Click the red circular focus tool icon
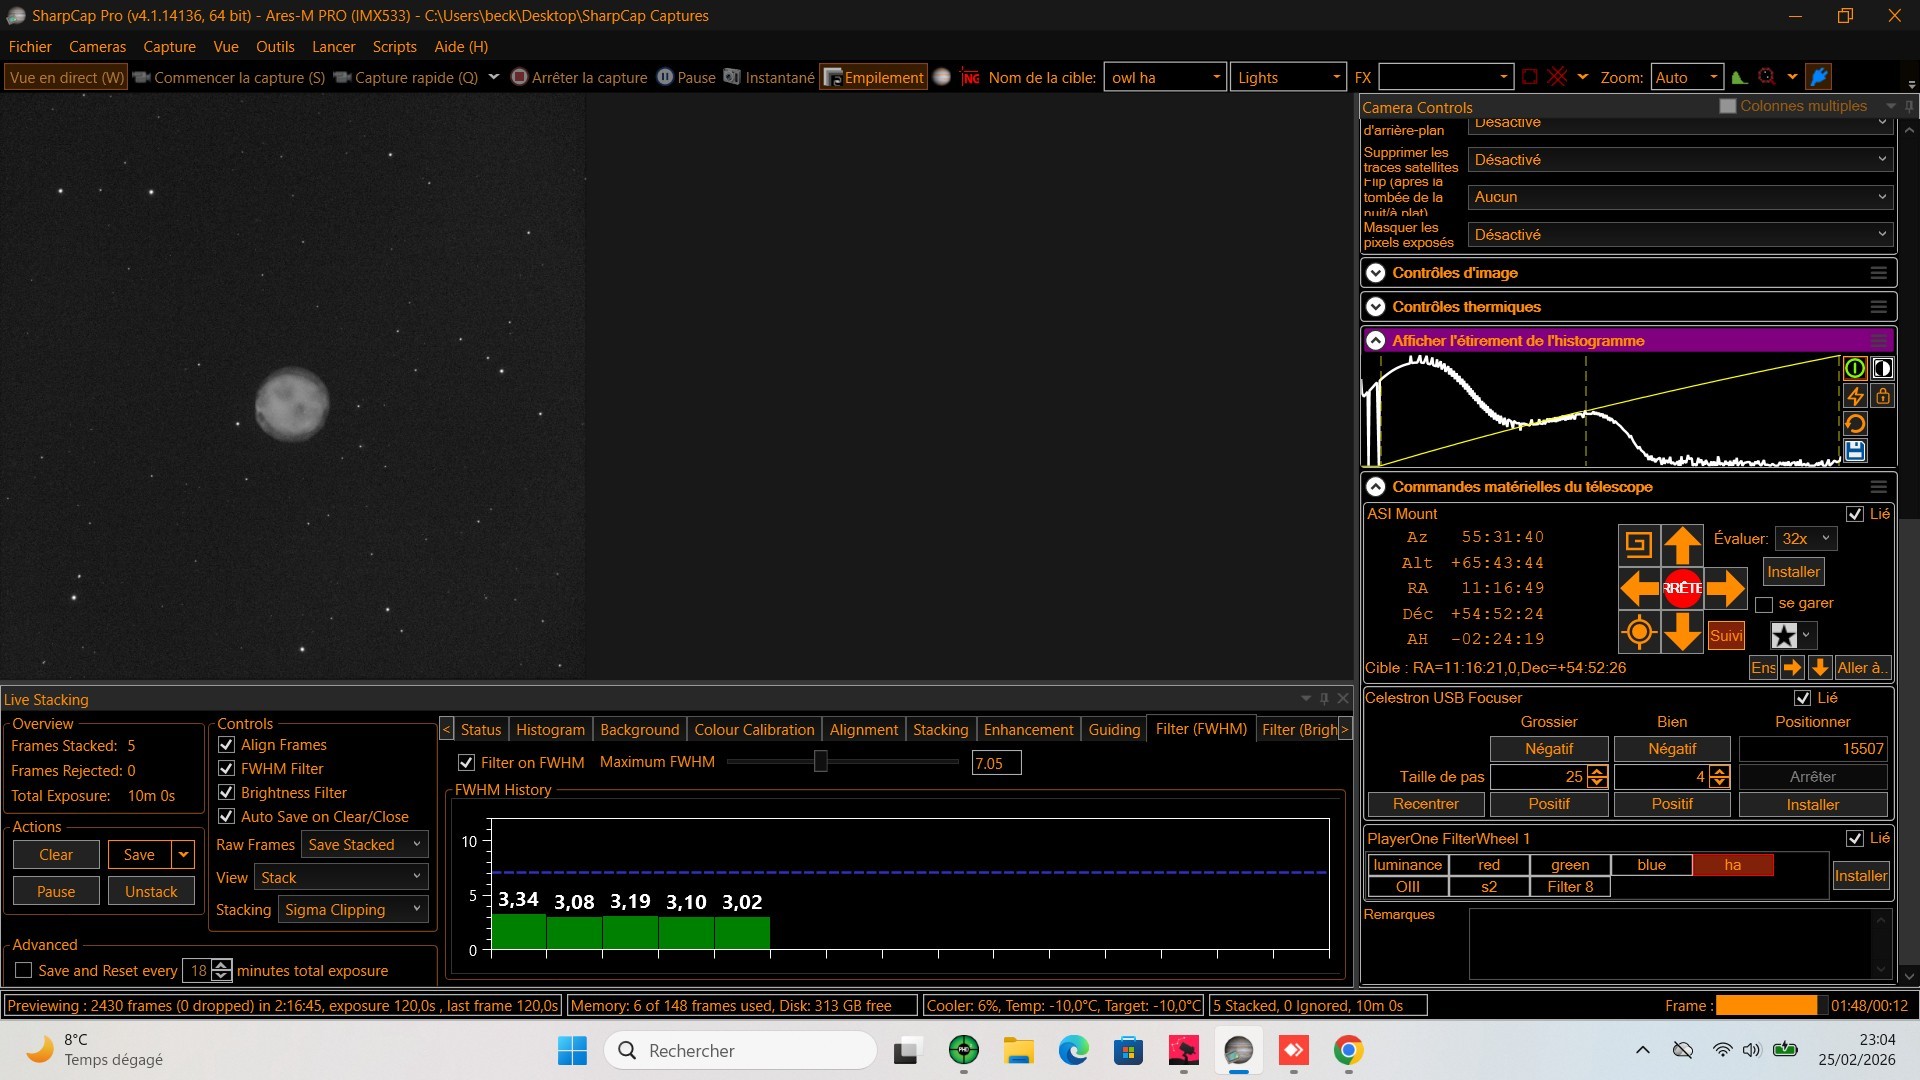The image size is (1920, 1080). (1767, 77)
